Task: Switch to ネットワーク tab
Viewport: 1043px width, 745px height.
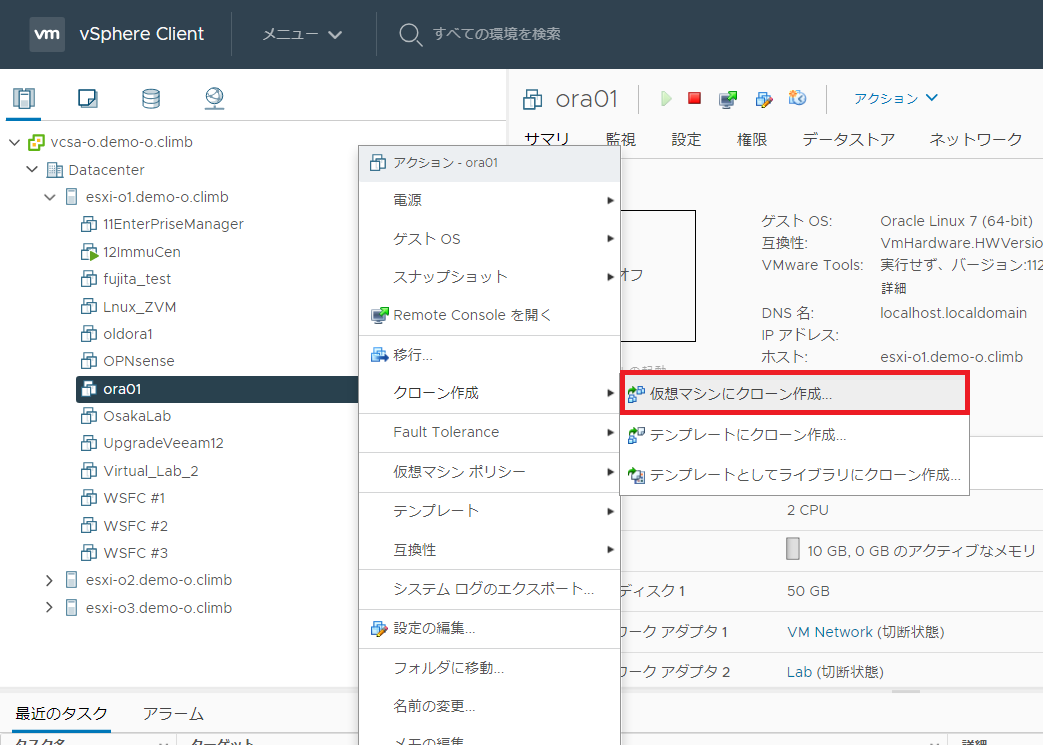Action: (x=976, y=140)
